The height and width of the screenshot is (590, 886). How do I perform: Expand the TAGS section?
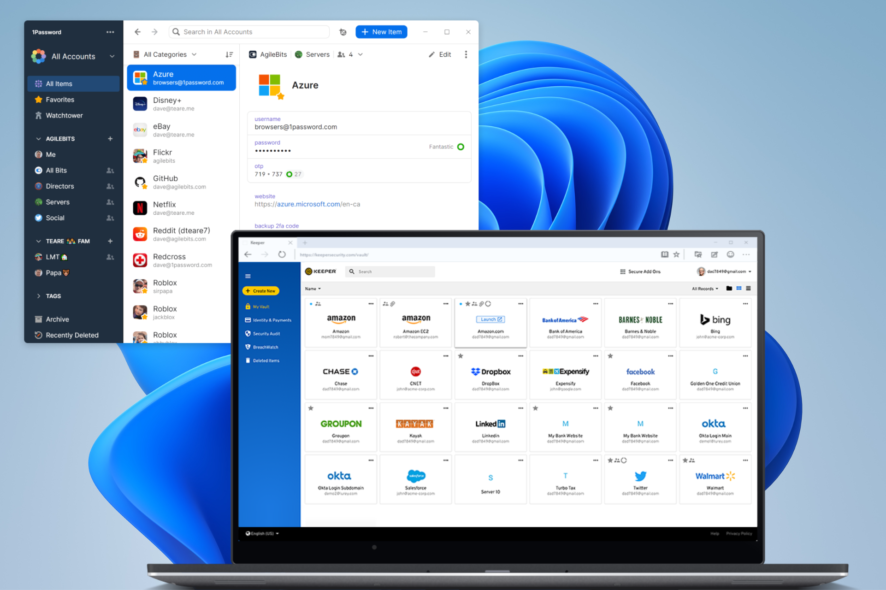(x=38, y=296)
